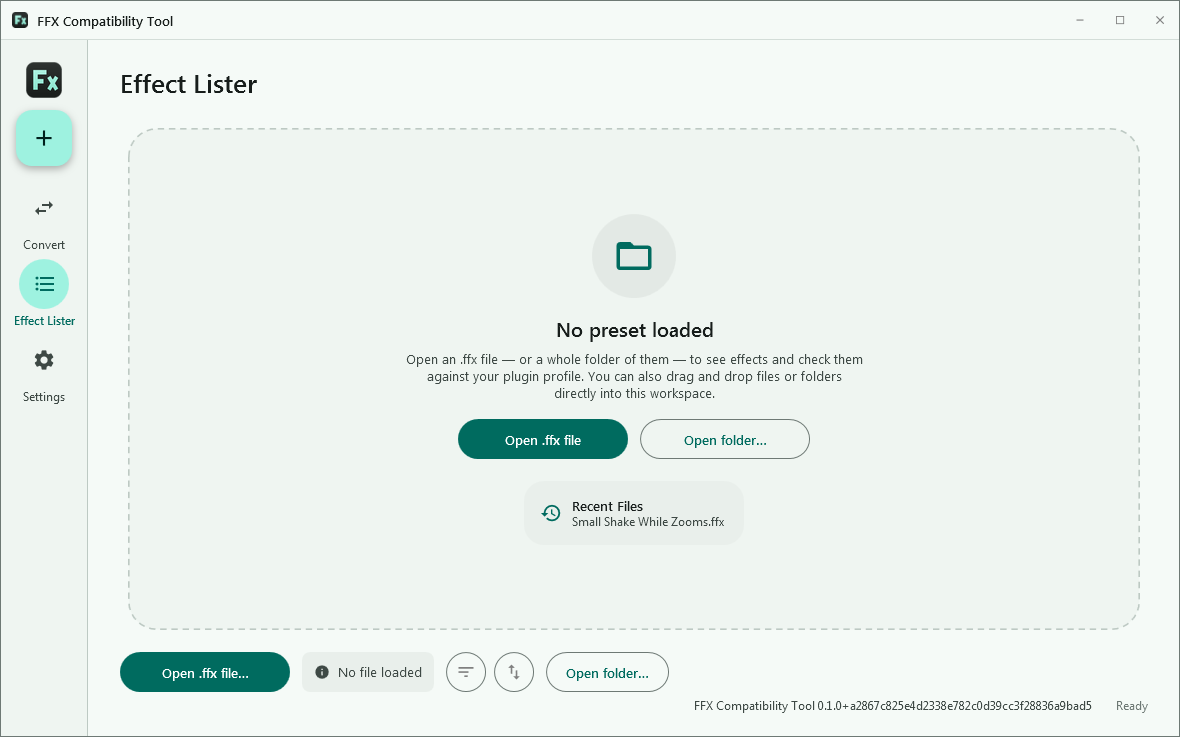Open recent file Small Shake While Zooms.ffx

click(634, 513)
